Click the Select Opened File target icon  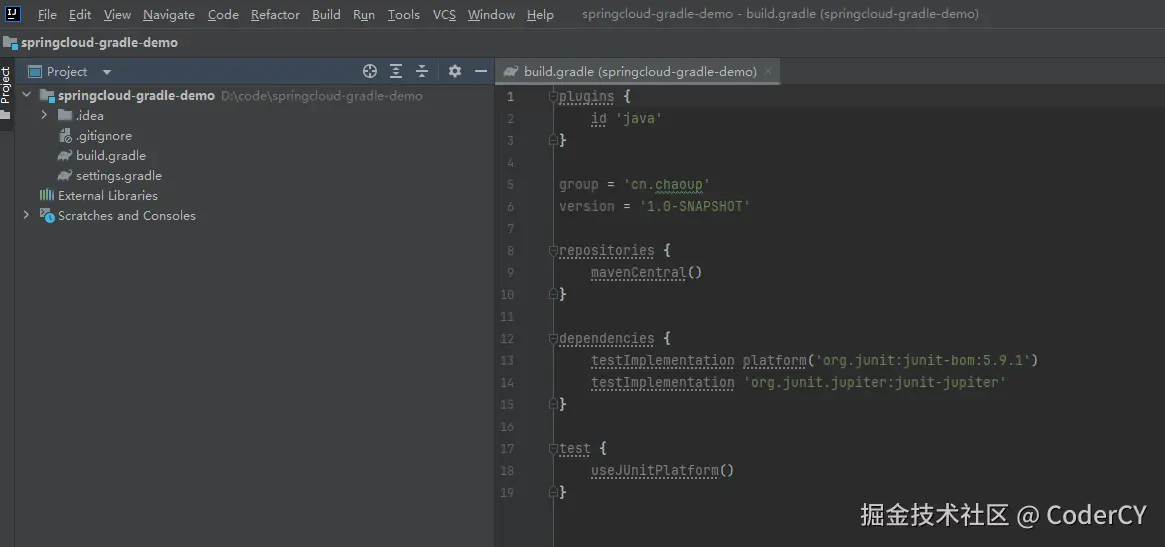tap(369, 71)
